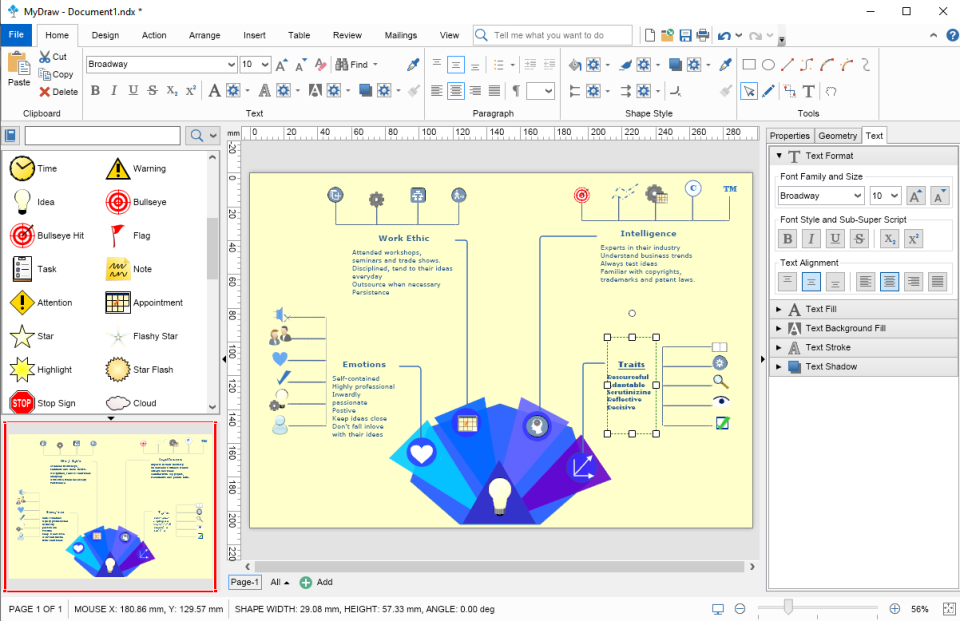The image size is (960, 621).
Task: Enable underline in the Text Format panel
Action: [835, 238]
